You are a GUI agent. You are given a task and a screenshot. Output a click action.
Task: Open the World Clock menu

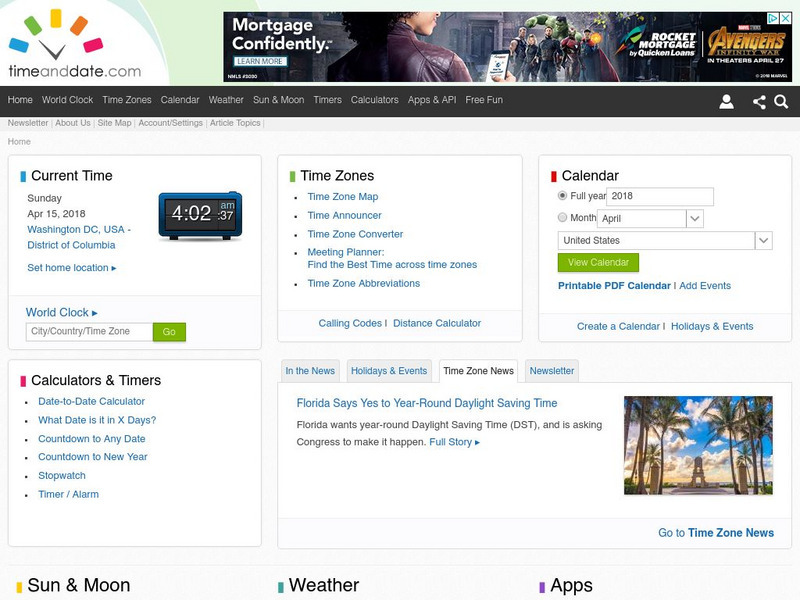(67, 100)
